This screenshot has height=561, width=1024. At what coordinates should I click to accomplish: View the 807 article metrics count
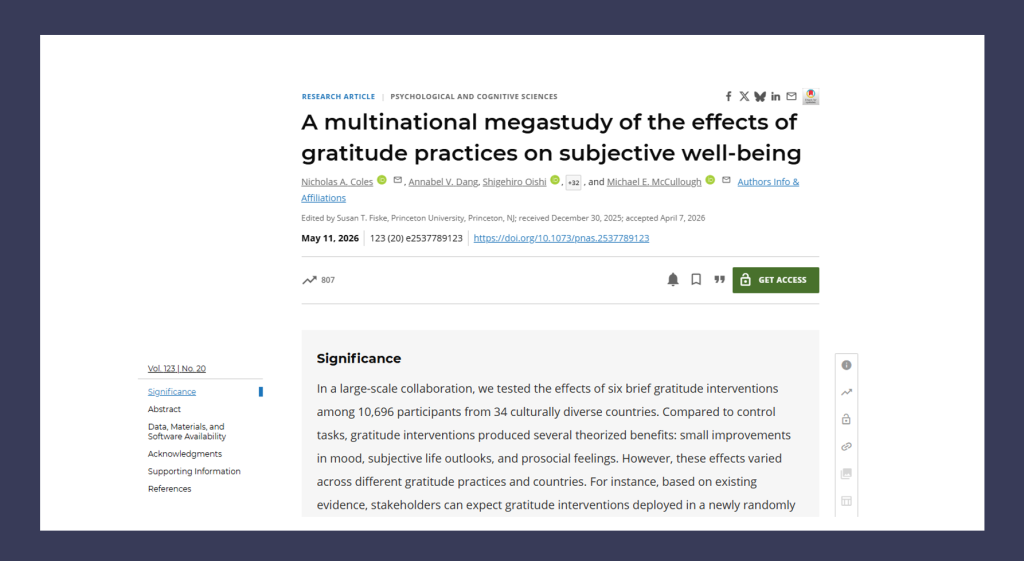pos(319,280)
